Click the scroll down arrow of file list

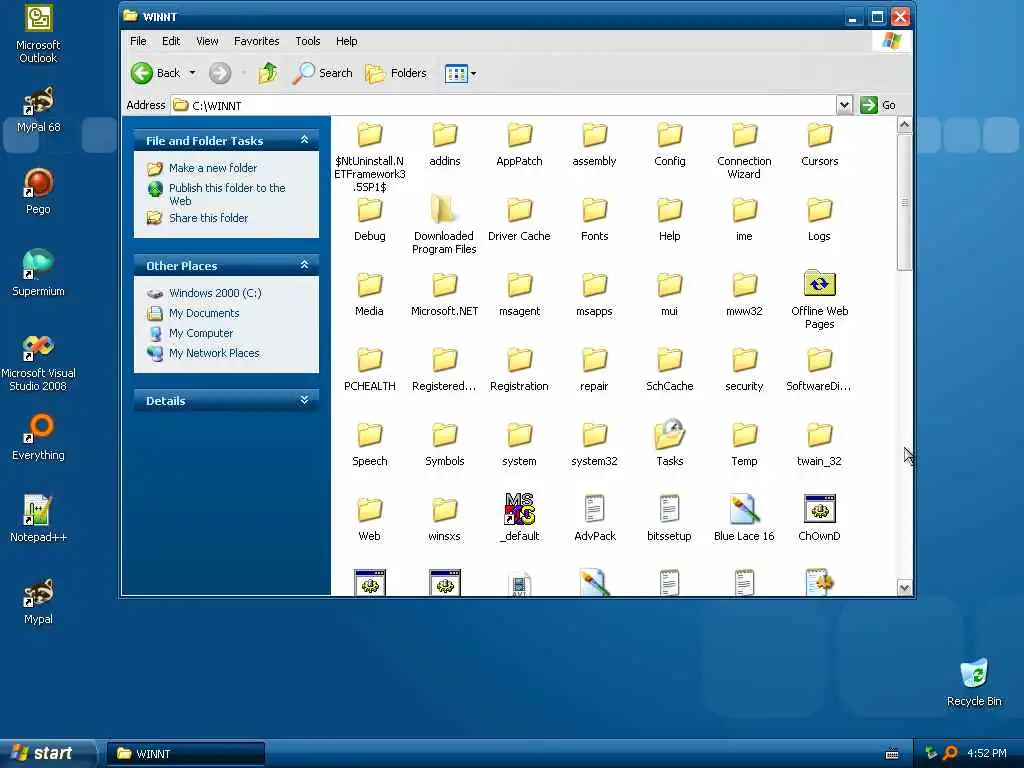904,588
